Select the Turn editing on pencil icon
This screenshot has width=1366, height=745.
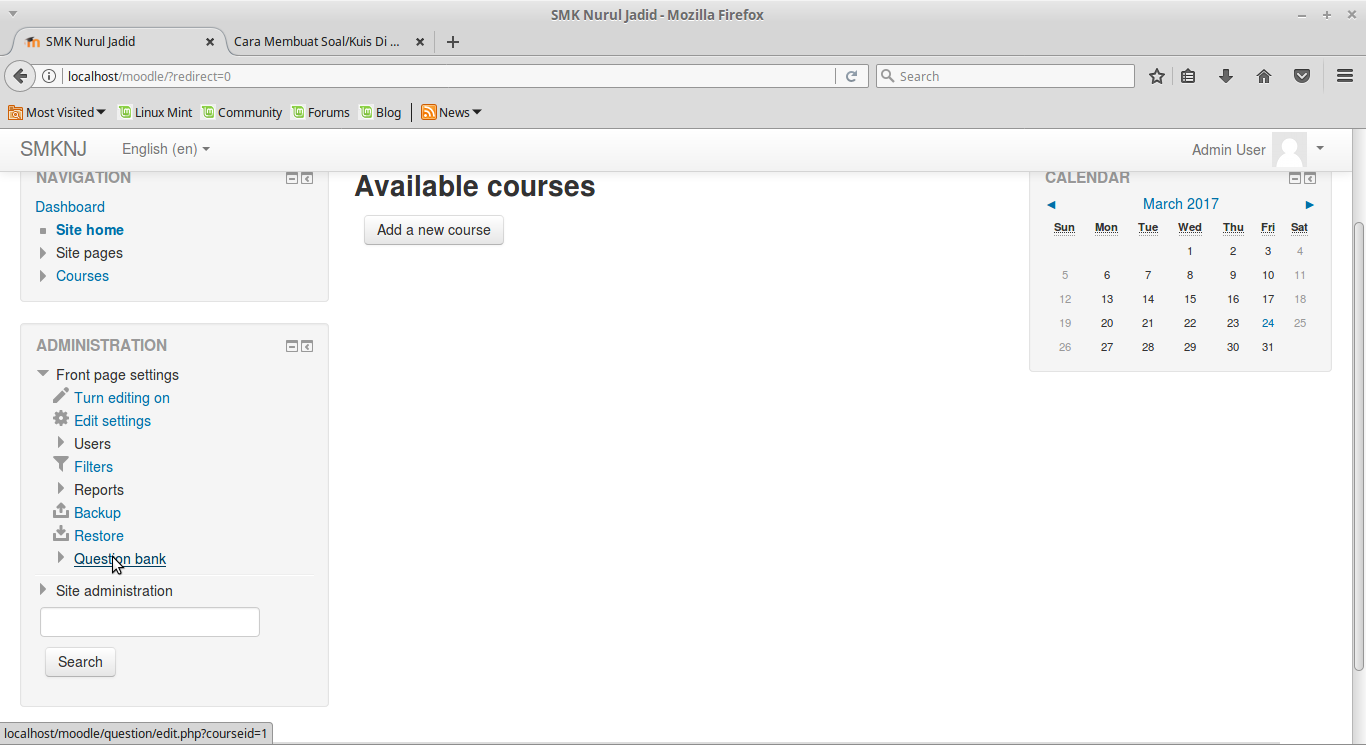point(61,397)
